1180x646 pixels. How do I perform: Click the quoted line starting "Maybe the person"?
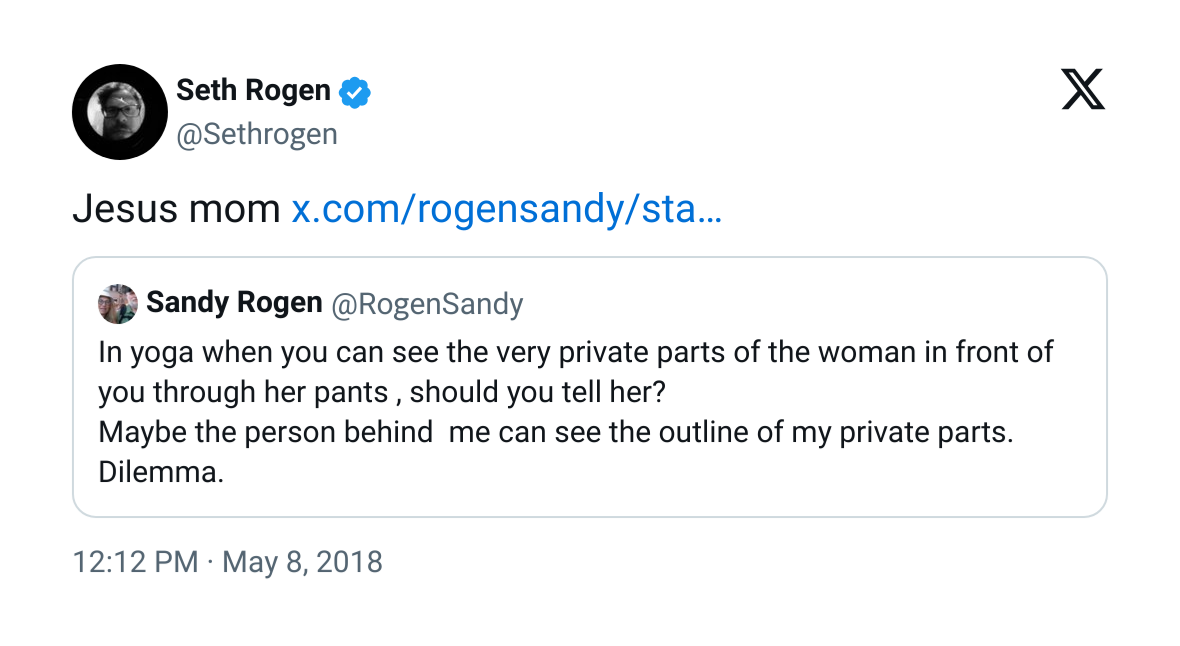tap(555, 432)
